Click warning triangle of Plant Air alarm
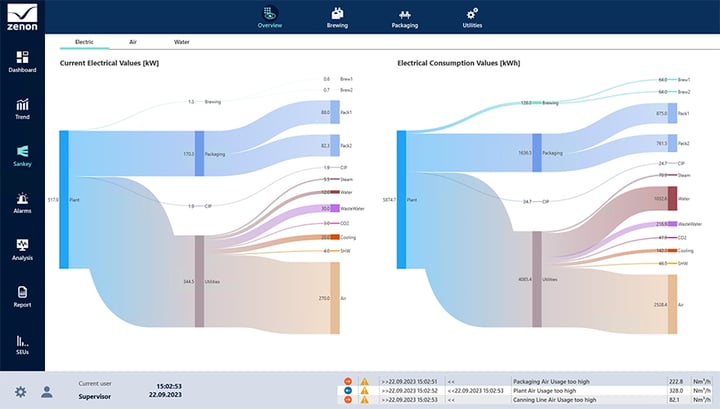720x409 pixels. point(364,391)
